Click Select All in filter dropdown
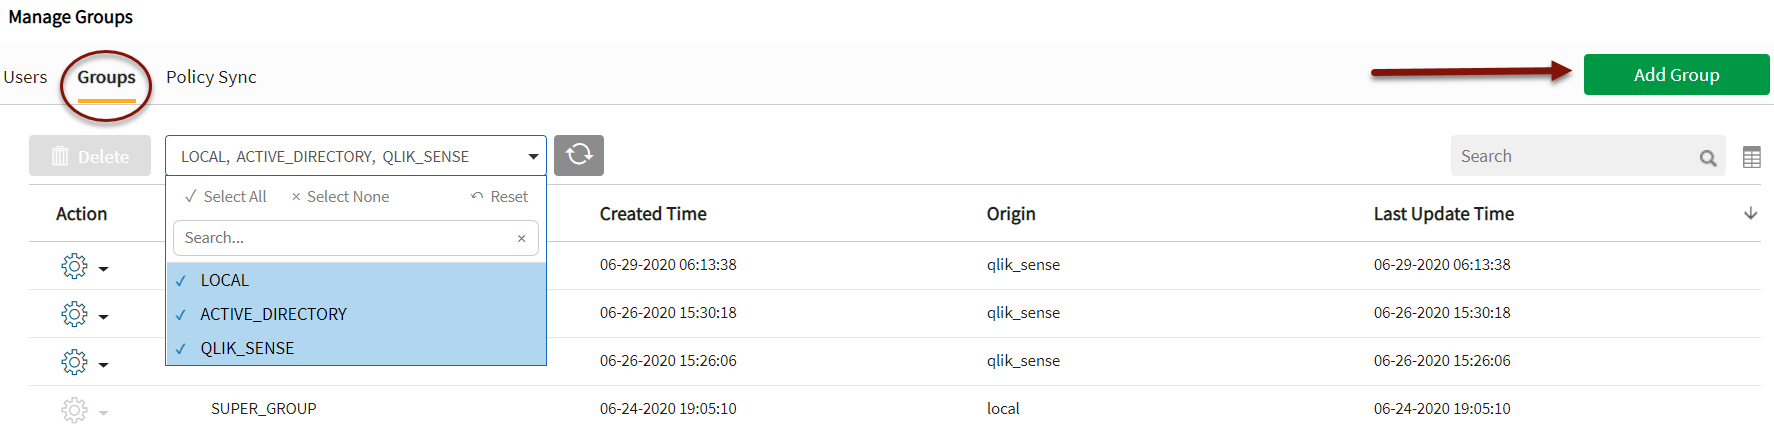 (226, 197)
